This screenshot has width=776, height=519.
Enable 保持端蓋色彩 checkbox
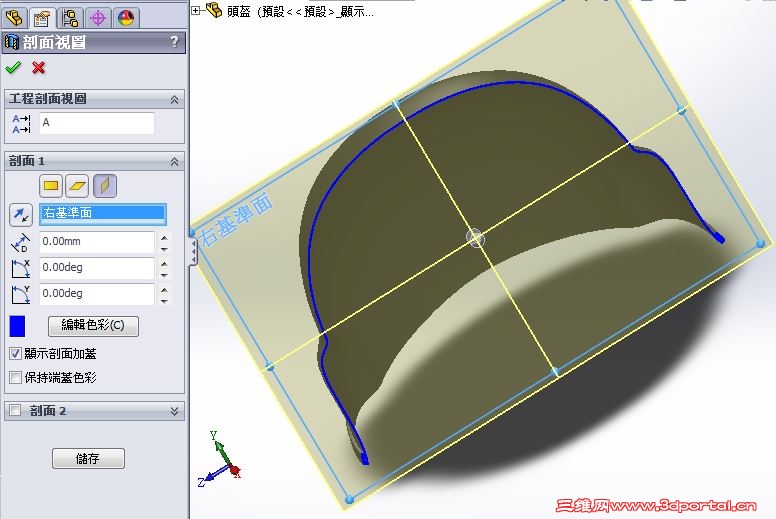click(15, 377)
